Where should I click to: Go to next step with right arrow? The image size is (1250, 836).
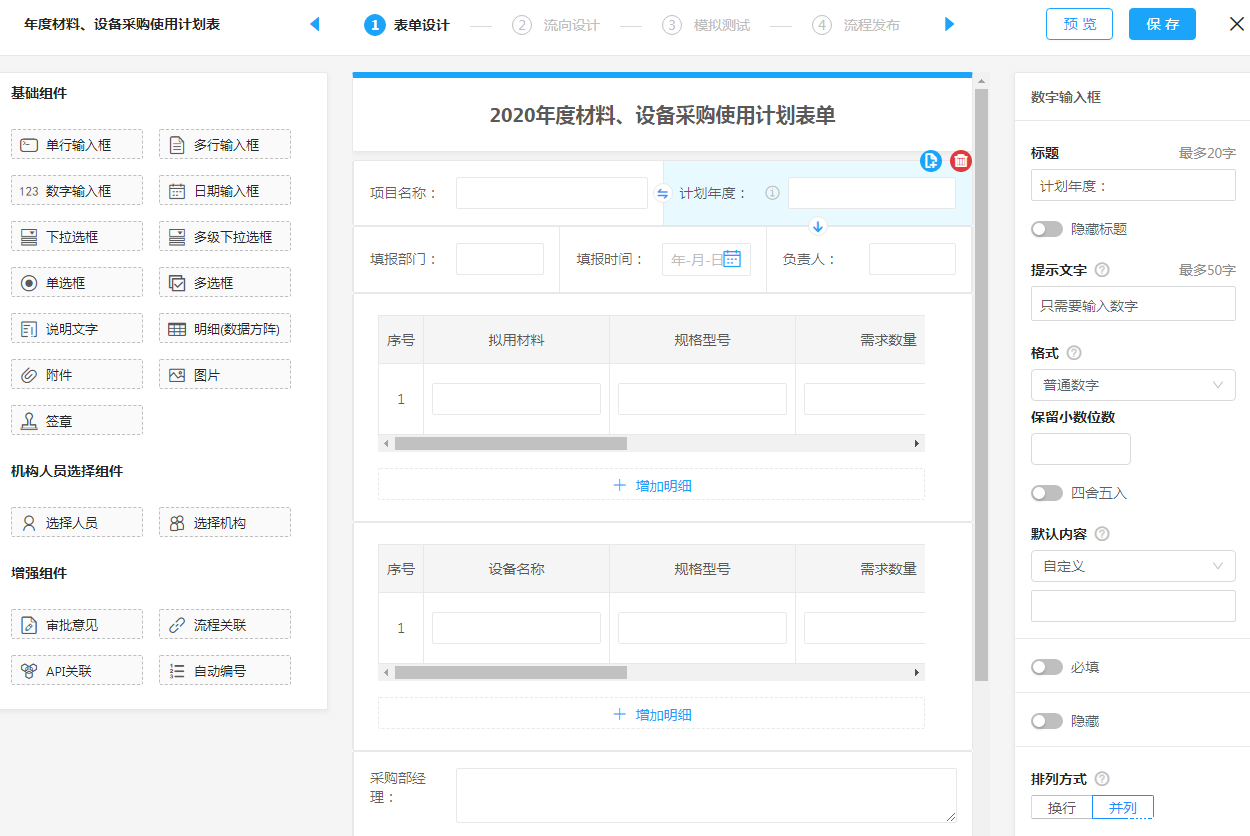pyautogui.click(x=949, y=24)
